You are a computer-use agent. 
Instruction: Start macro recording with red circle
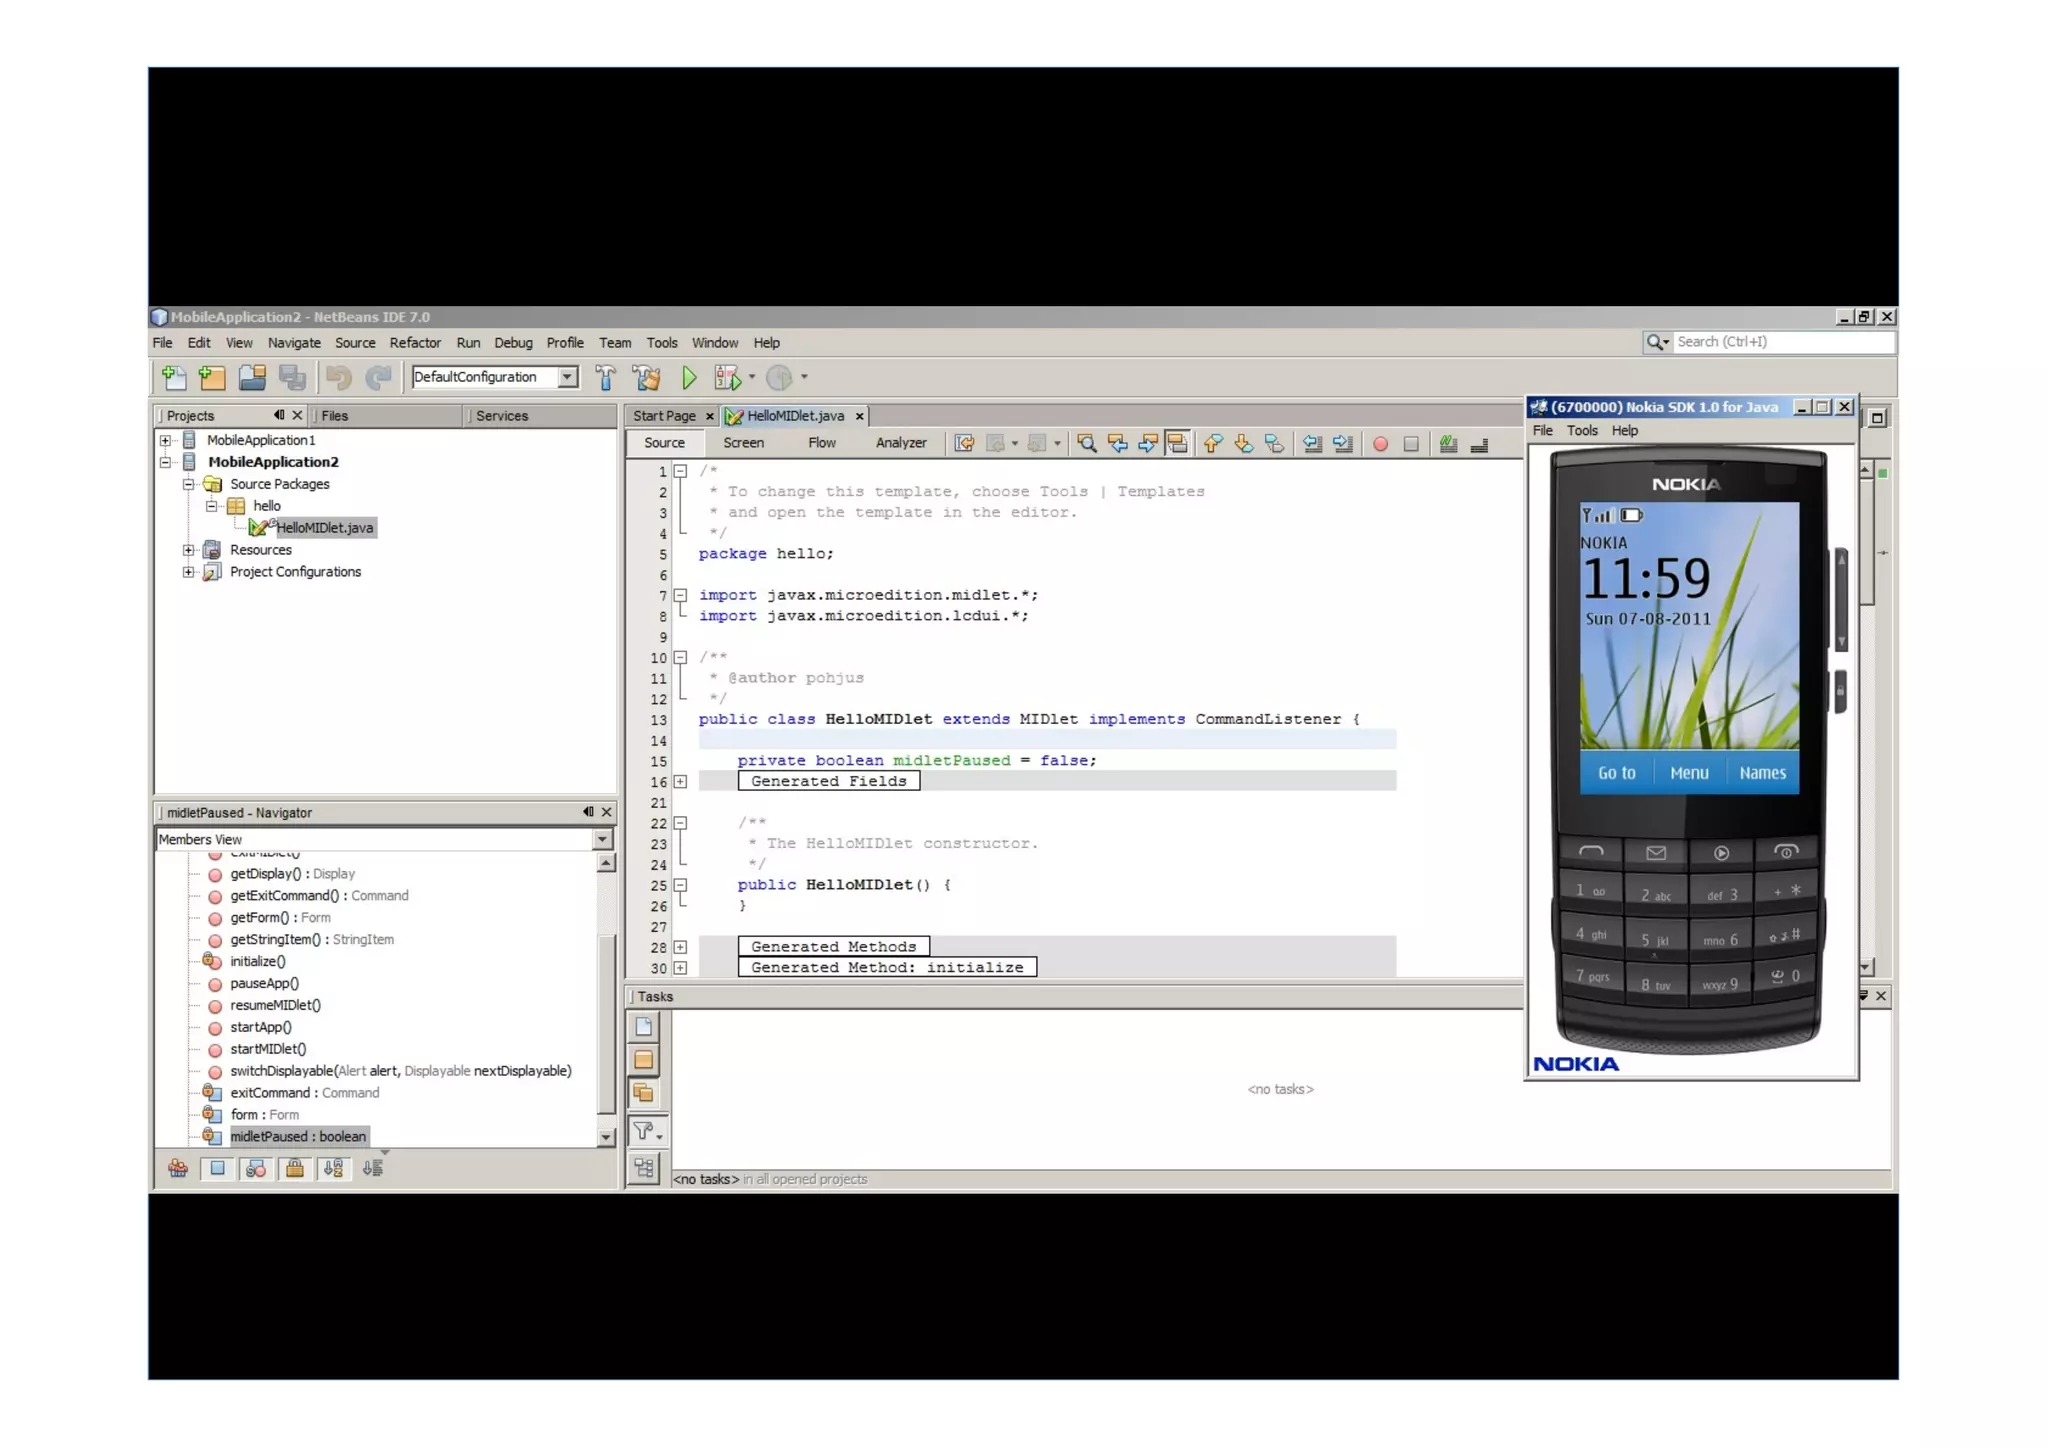point(1380,444)
